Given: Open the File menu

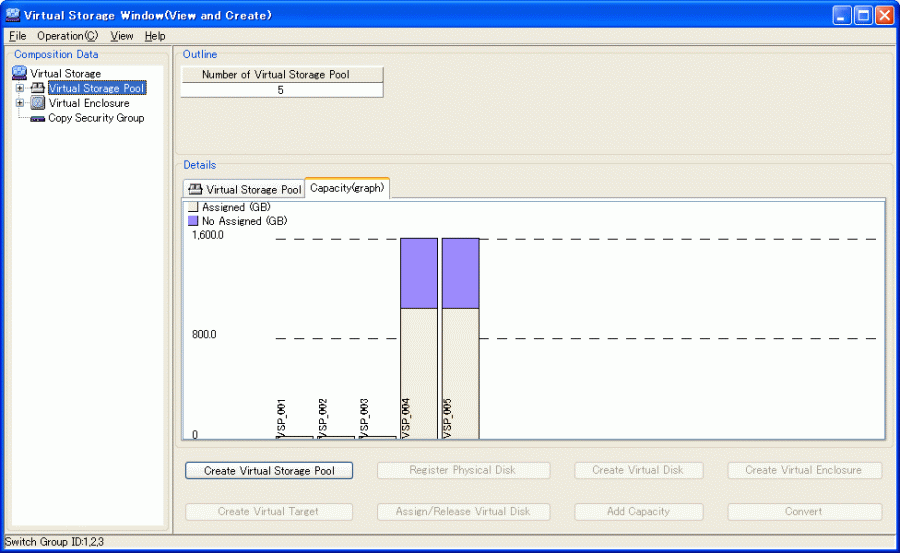Looking at the screenshot, I should [17, 36].
